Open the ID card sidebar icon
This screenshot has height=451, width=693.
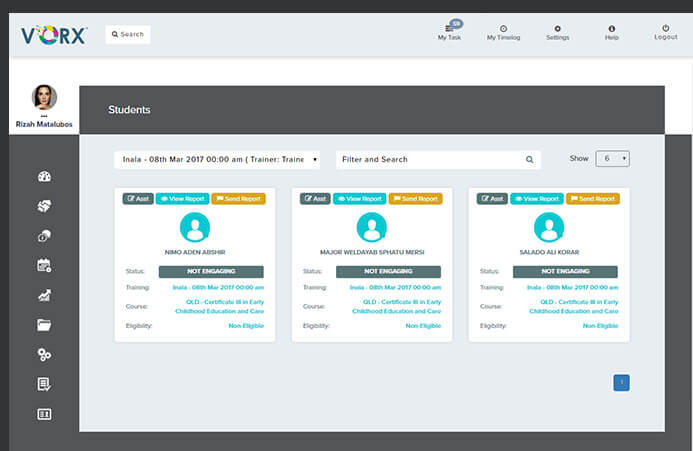point(44,414)
